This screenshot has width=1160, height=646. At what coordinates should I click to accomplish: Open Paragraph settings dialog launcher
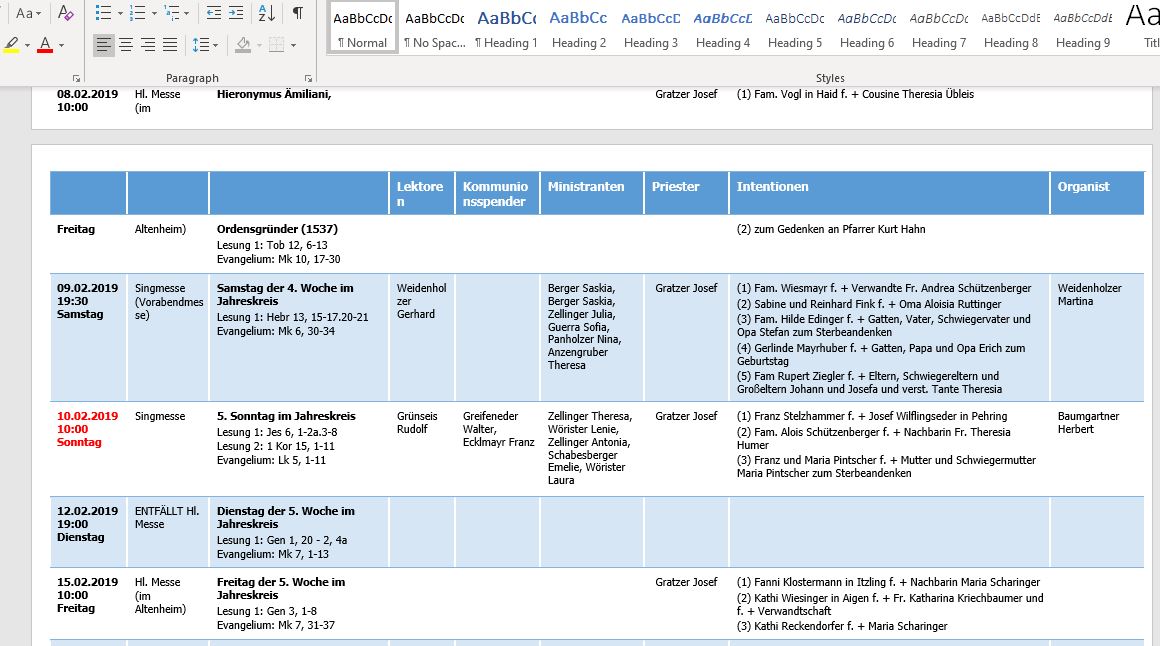[308, 78]
